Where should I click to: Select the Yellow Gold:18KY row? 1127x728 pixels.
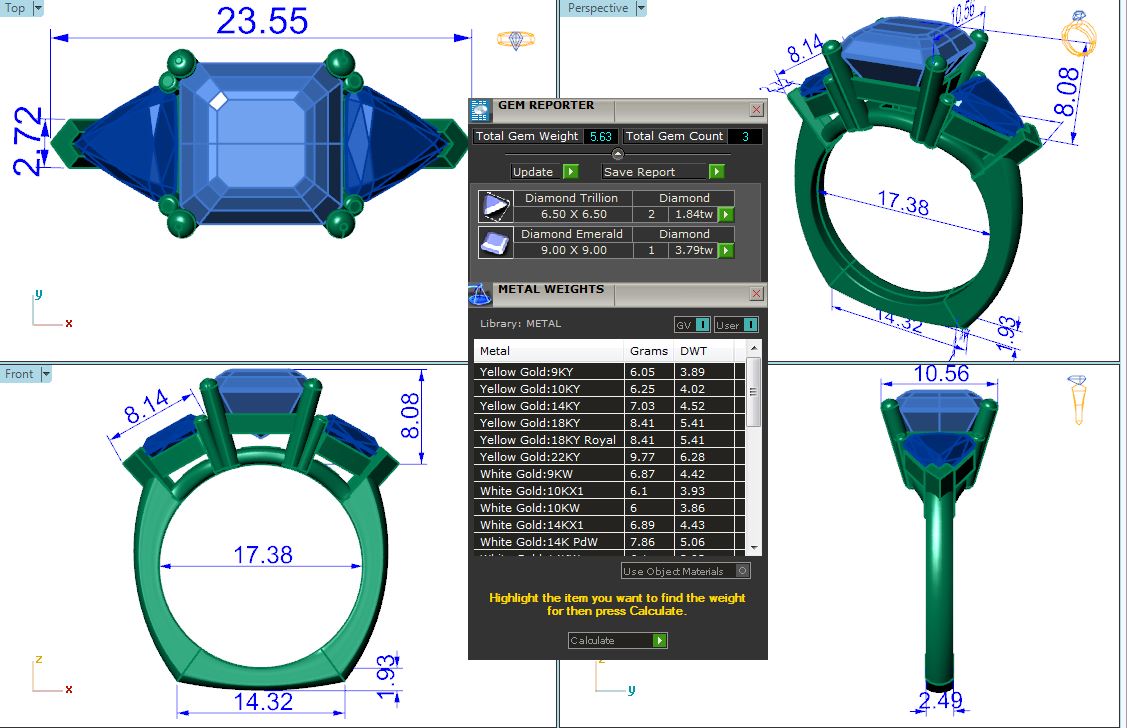tap(548, 423)
